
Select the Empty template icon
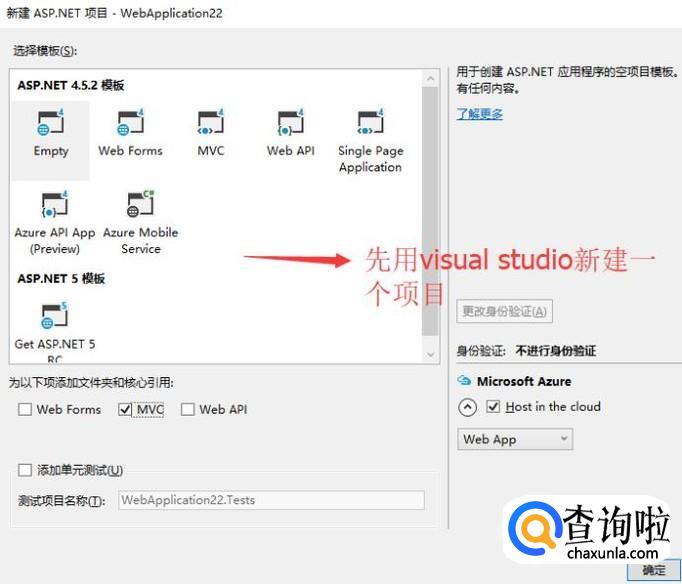pos(51,123)
